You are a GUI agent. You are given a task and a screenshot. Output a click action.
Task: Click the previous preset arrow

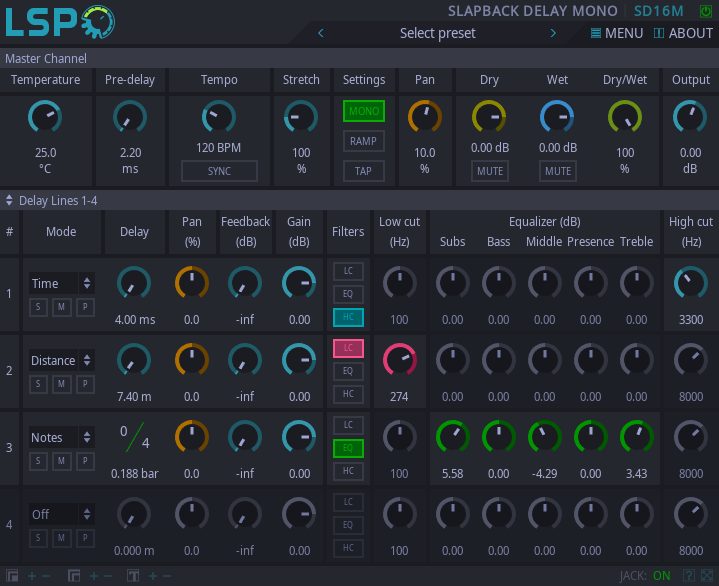[x=321, y=33]
